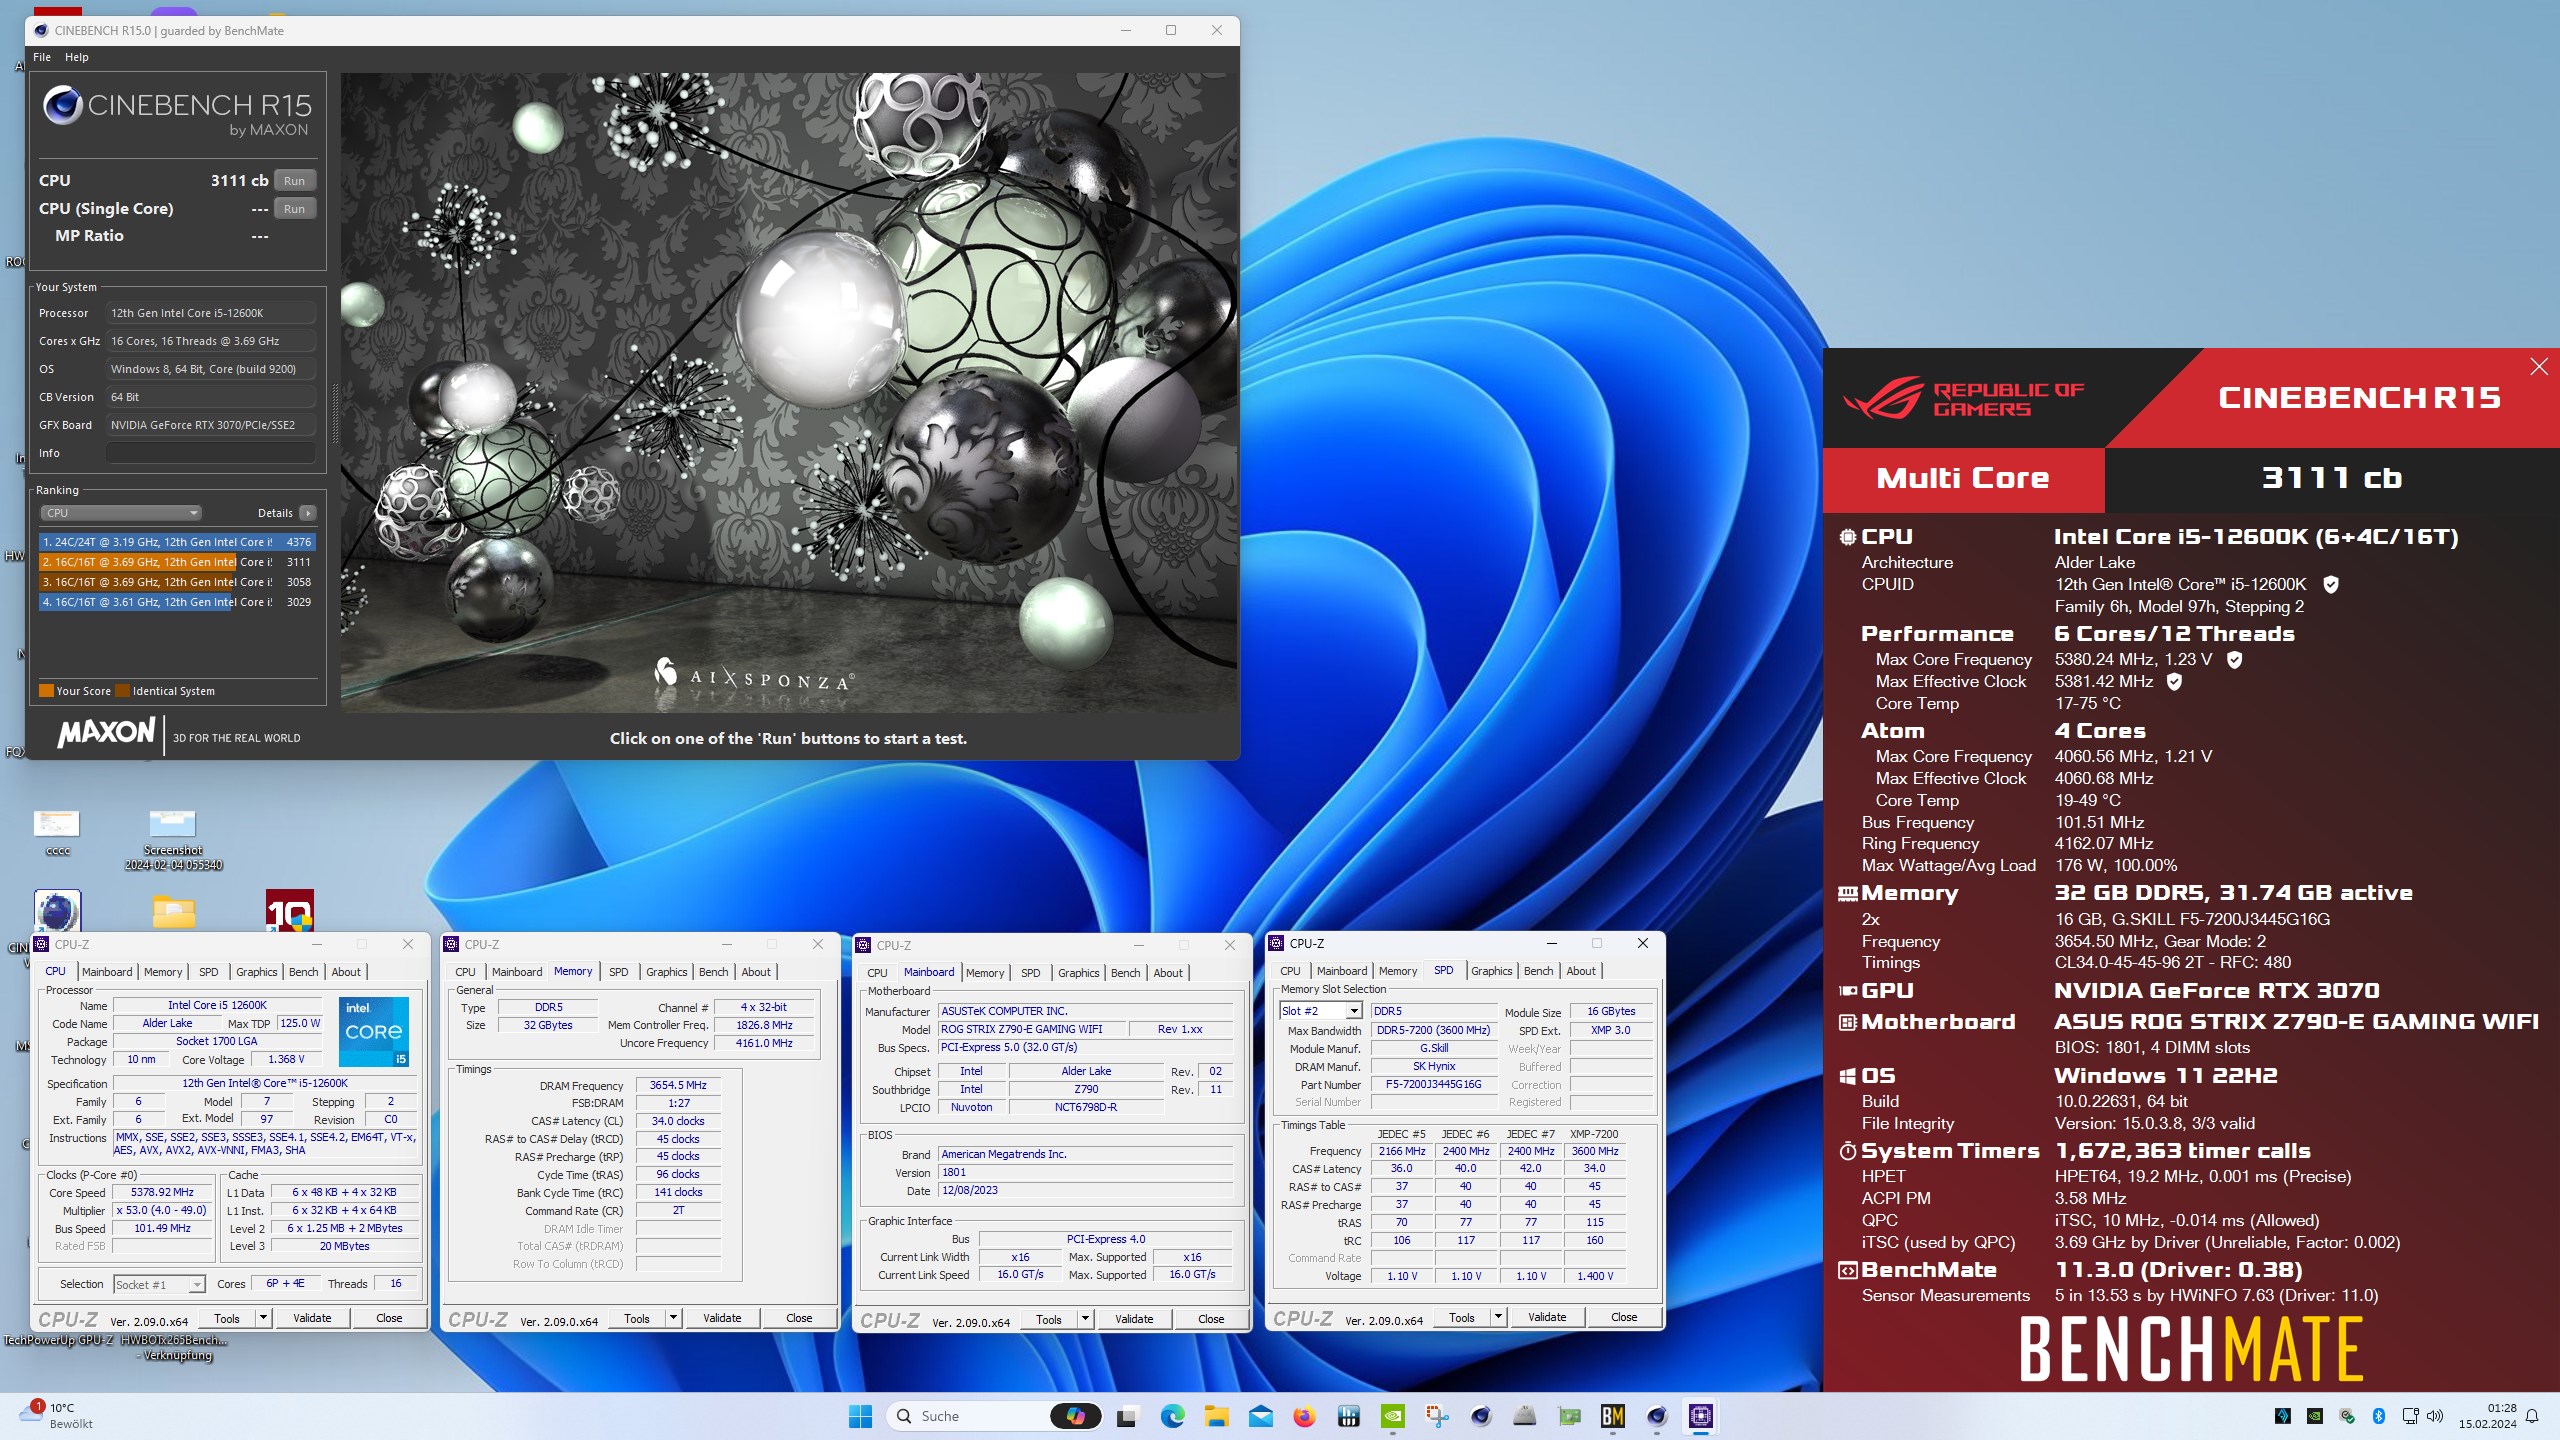Open the Cinebench Help menu
2560x1440 pixels.
tap(77, 57)
